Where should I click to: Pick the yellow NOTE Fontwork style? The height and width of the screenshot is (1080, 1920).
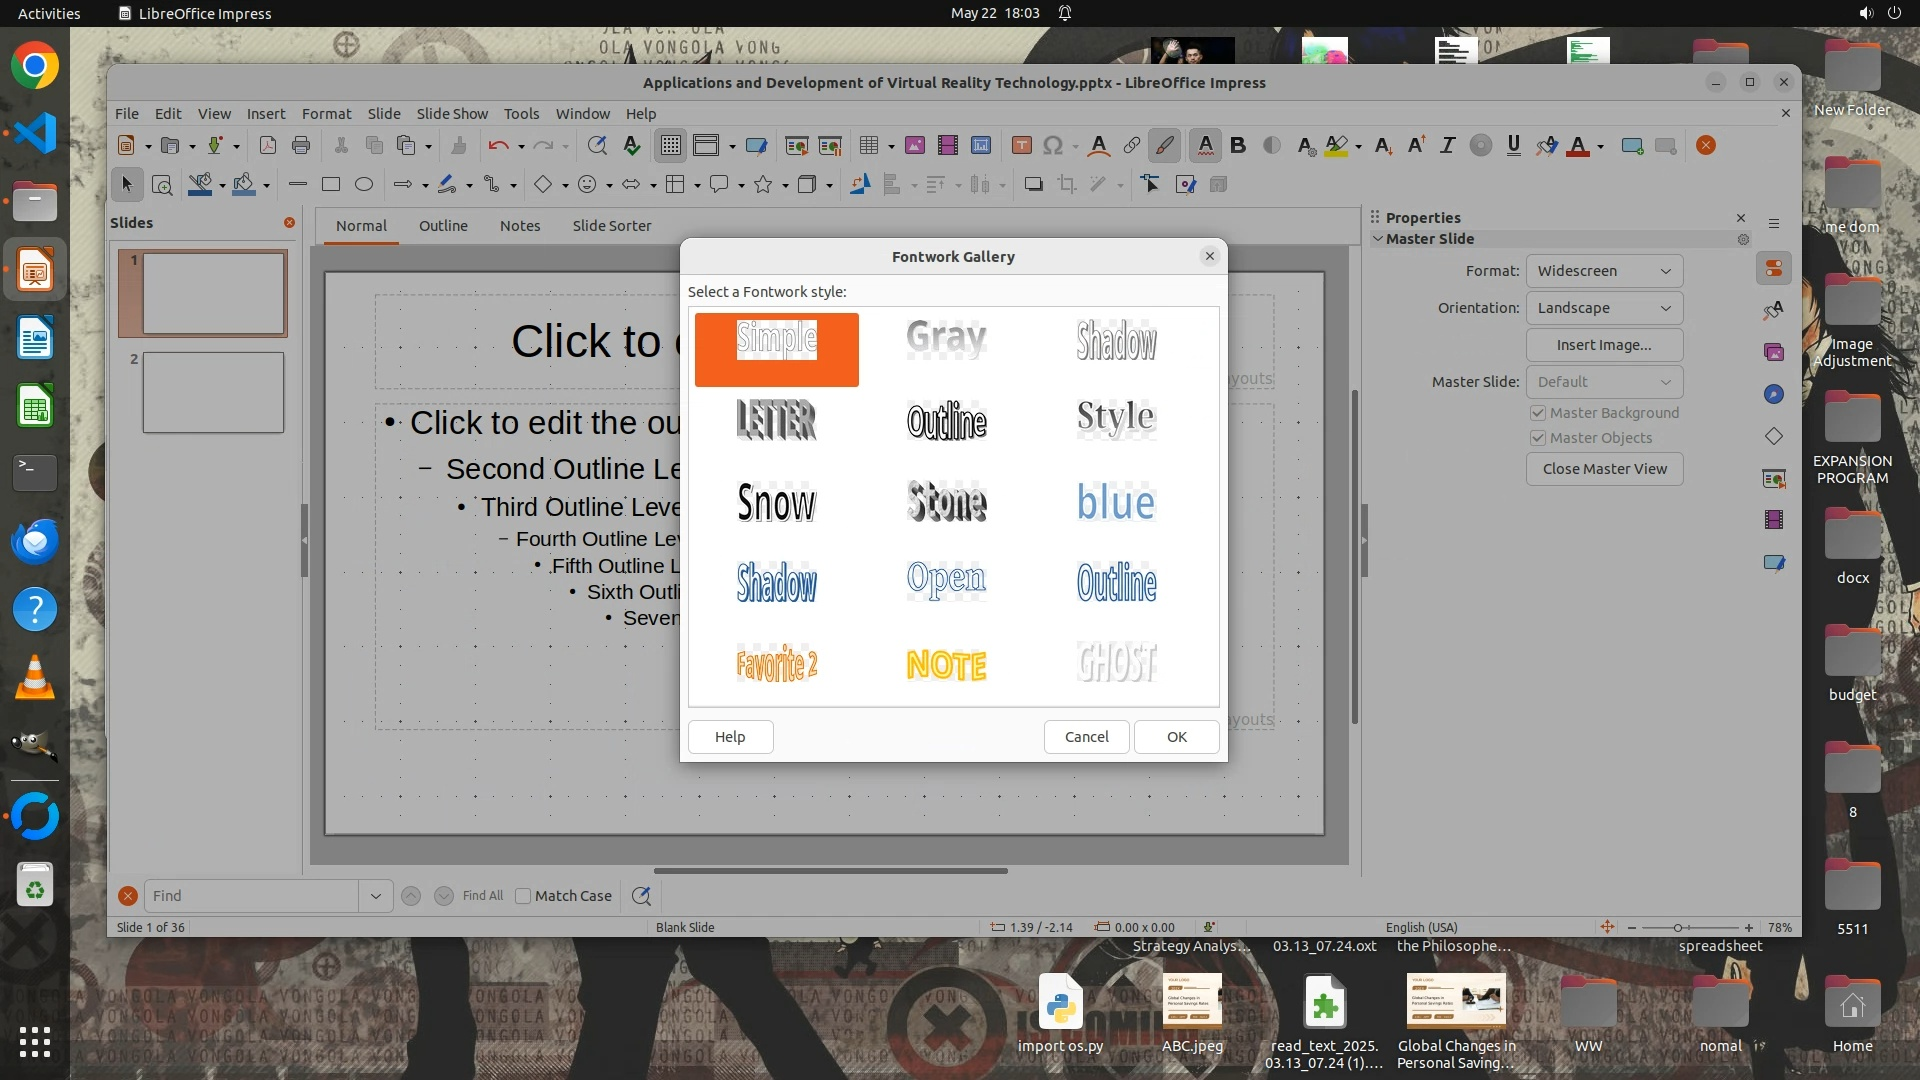946,665
